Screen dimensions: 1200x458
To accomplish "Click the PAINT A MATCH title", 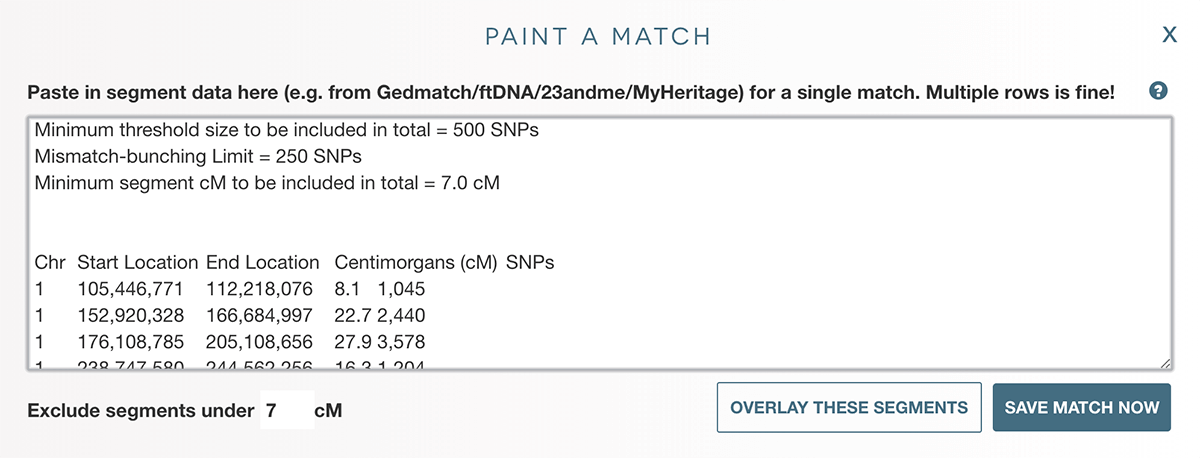I will pos(598,37).
